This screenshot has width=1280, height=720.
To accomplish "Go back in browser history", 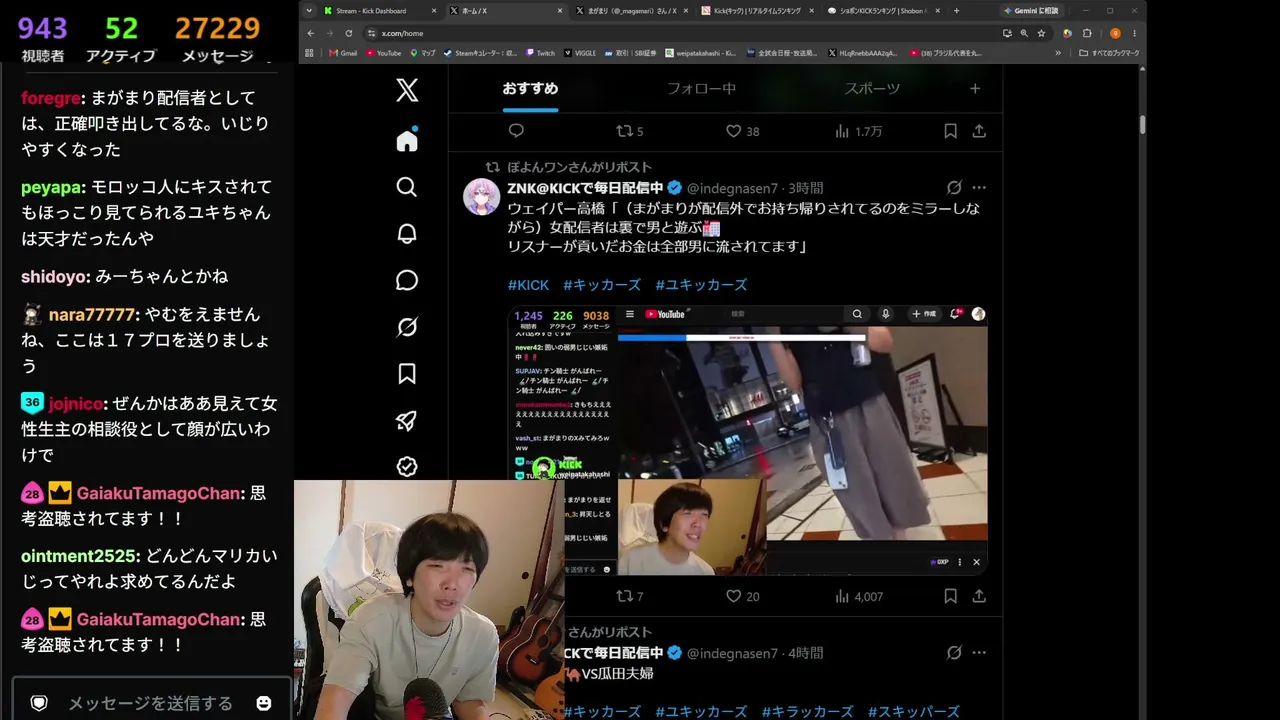I will (x=311, y=33).
